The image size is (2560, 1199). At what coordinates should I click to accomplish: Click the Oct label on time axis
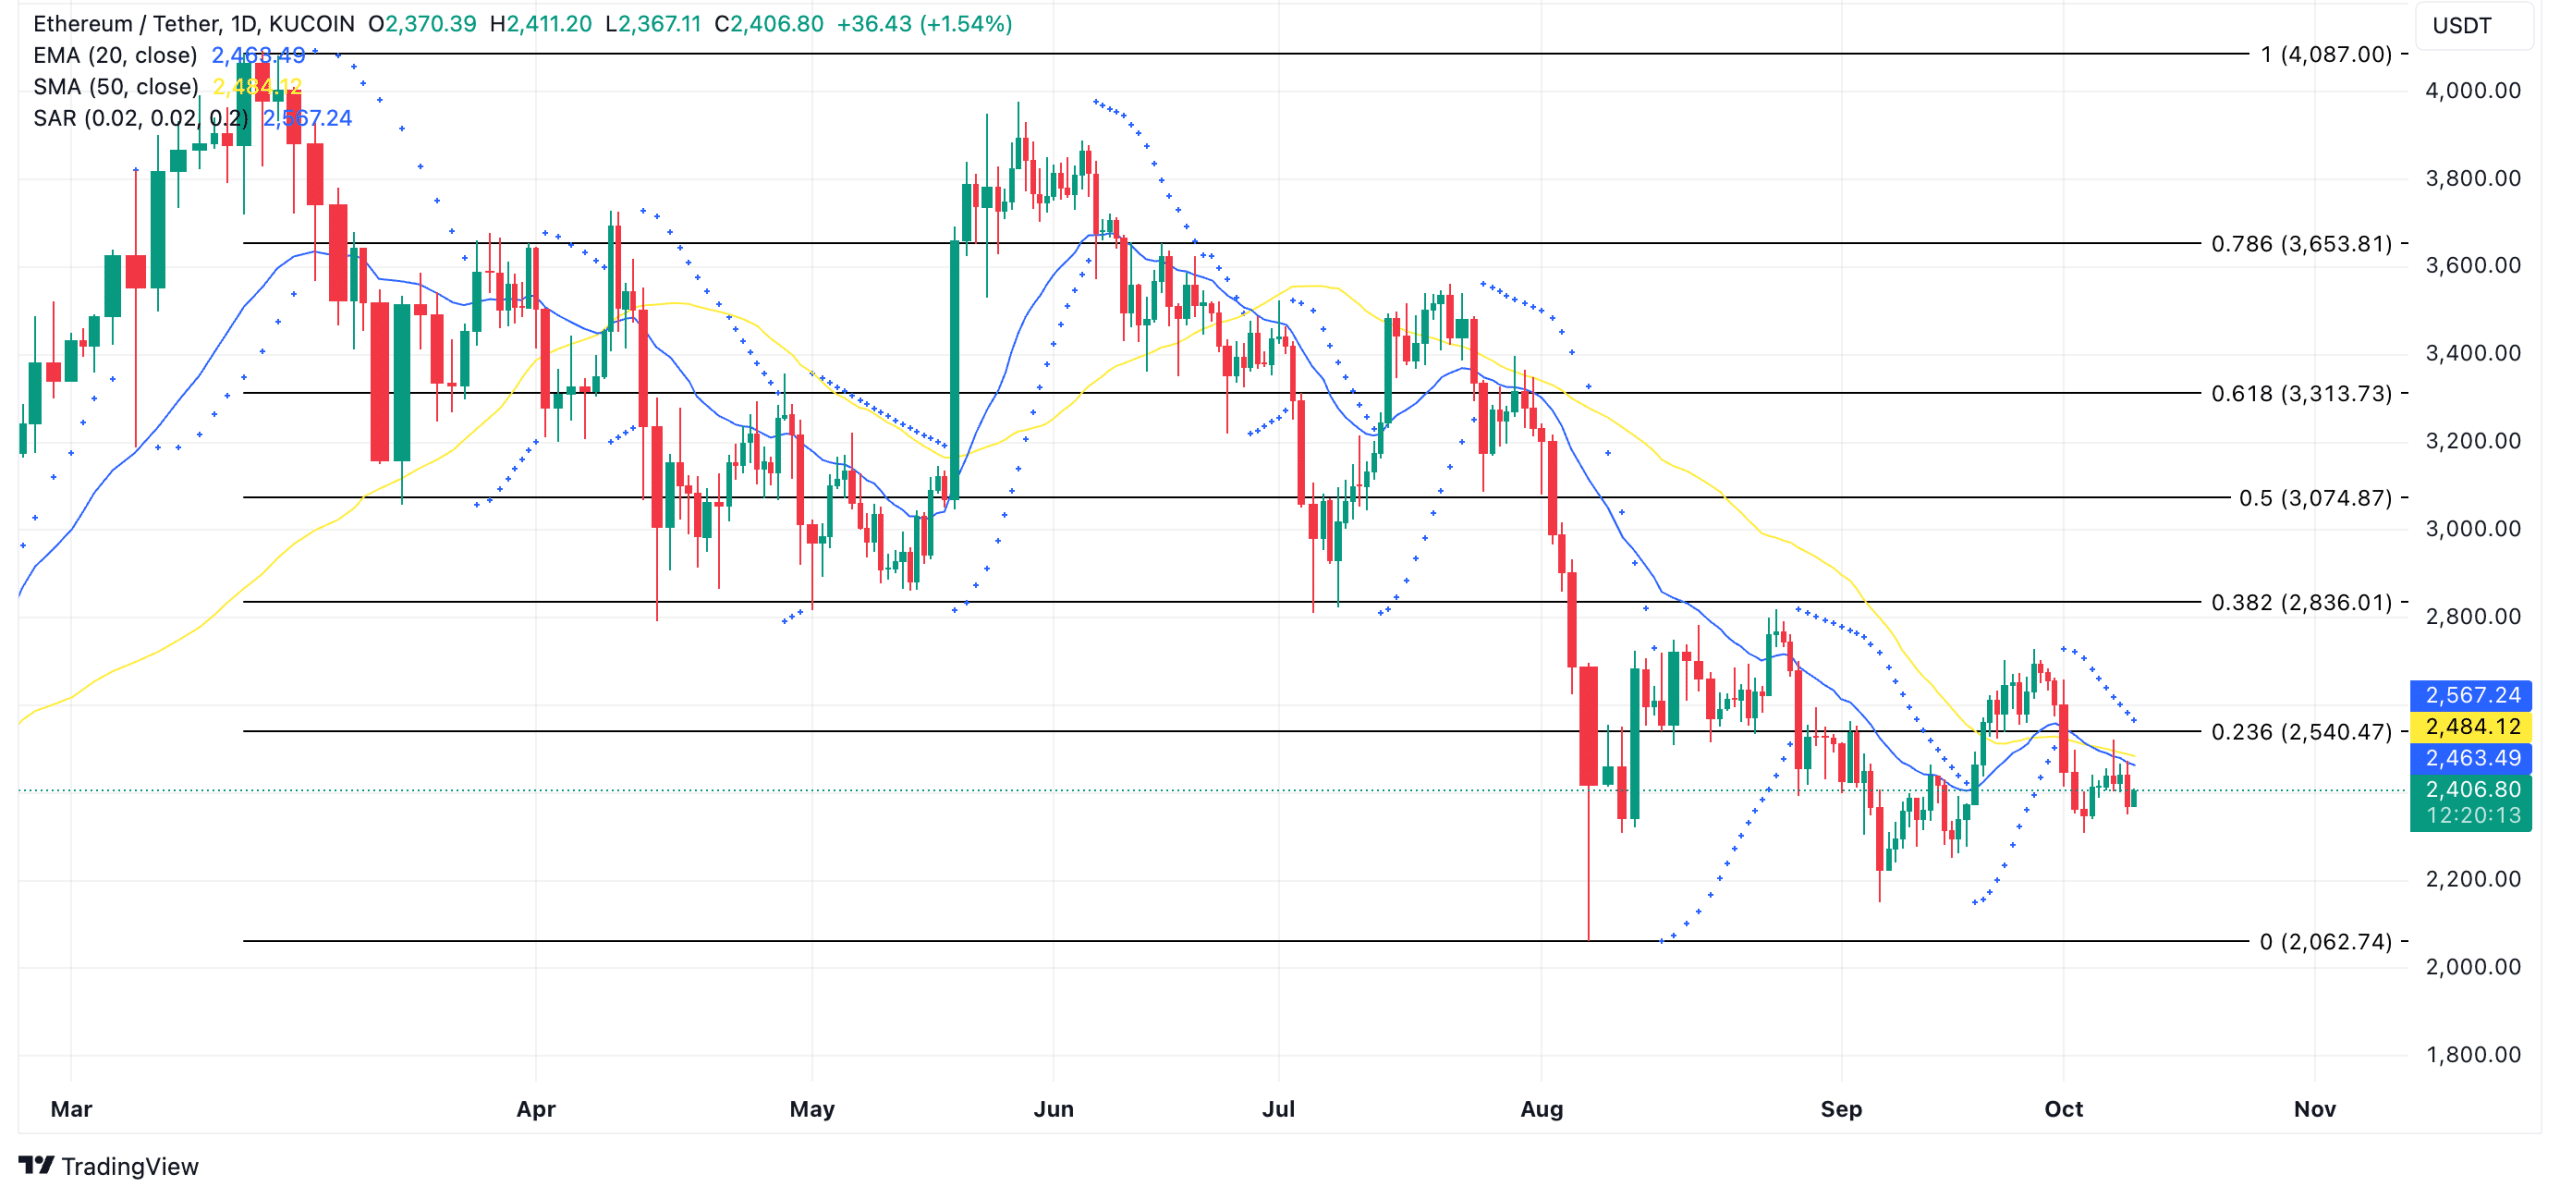coord(2066,1109)
